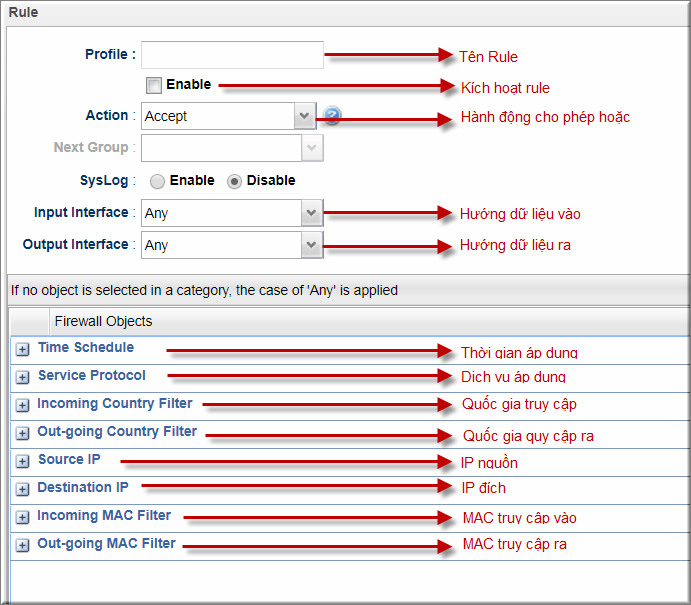The width and height of the screenshot is (691, 605).
Task: Select the SysLog Enable radio button
Action: [x=157, y=181]
